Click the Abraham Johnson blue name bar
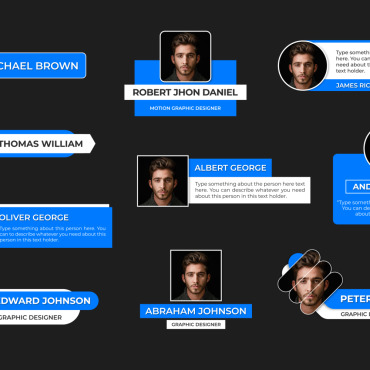 [196, 311]
